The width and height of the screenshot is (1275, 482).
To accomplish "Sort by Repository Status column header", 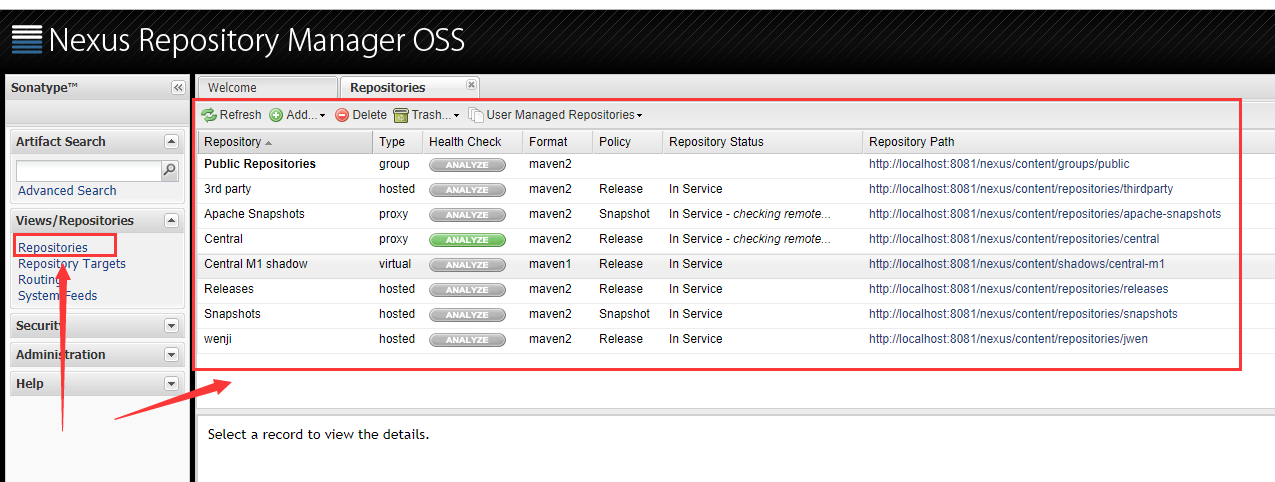I will 763,142.
